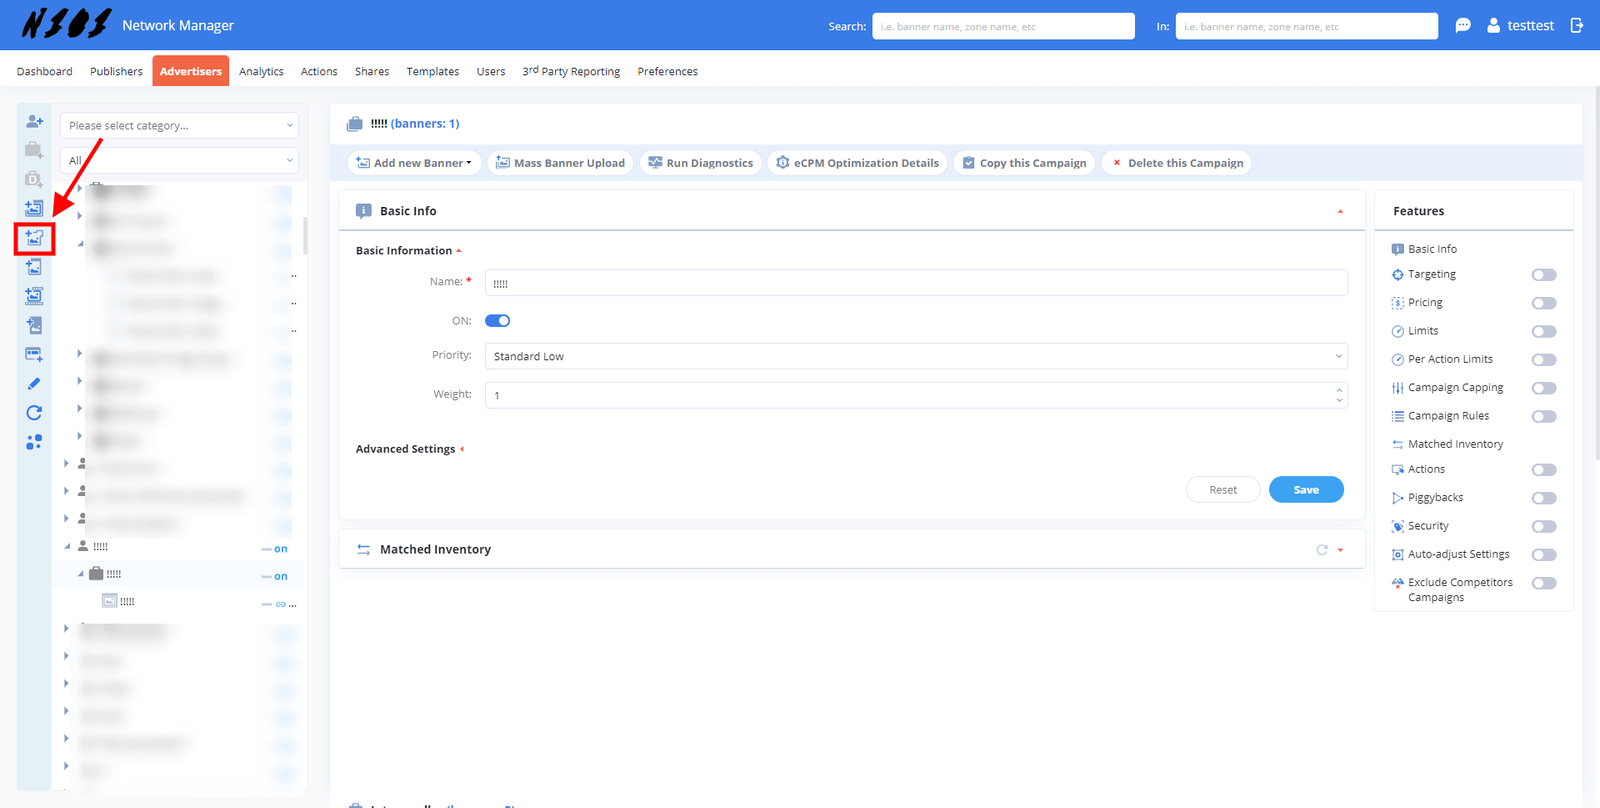Enable Exclude Competitors Campaigns toggle
The image size is (1600, 808).
click(x=1544, y=583)
